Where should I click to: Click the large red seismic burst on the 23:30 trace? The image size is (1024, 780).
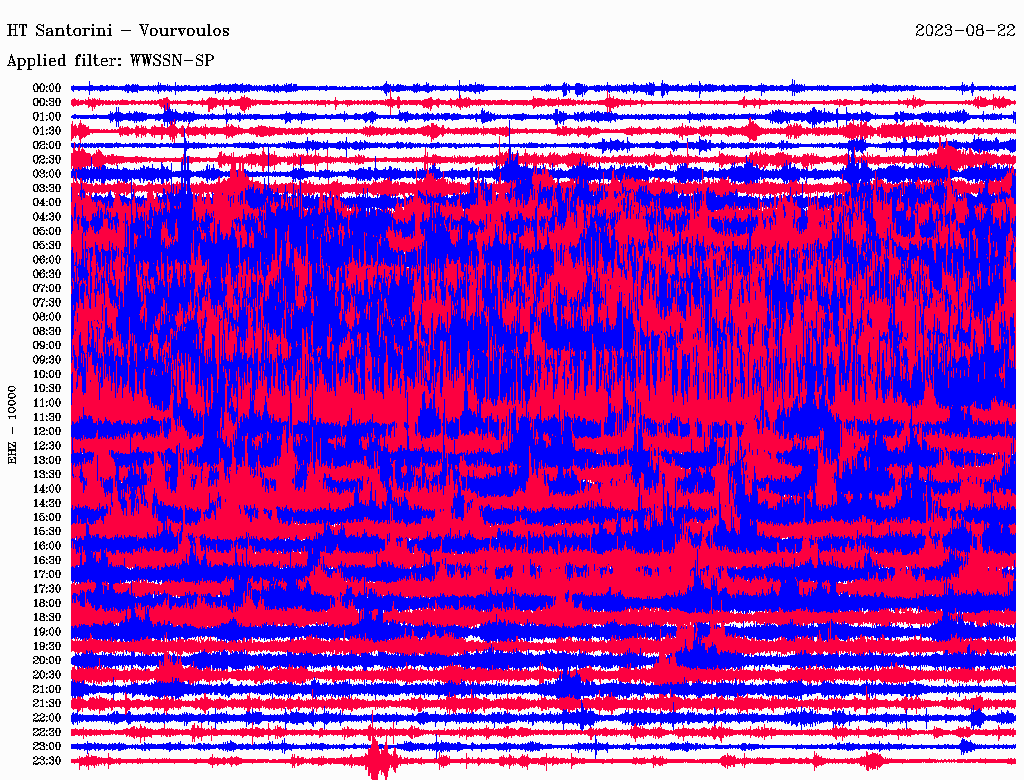pyautogui.click(x=379, y=760)
